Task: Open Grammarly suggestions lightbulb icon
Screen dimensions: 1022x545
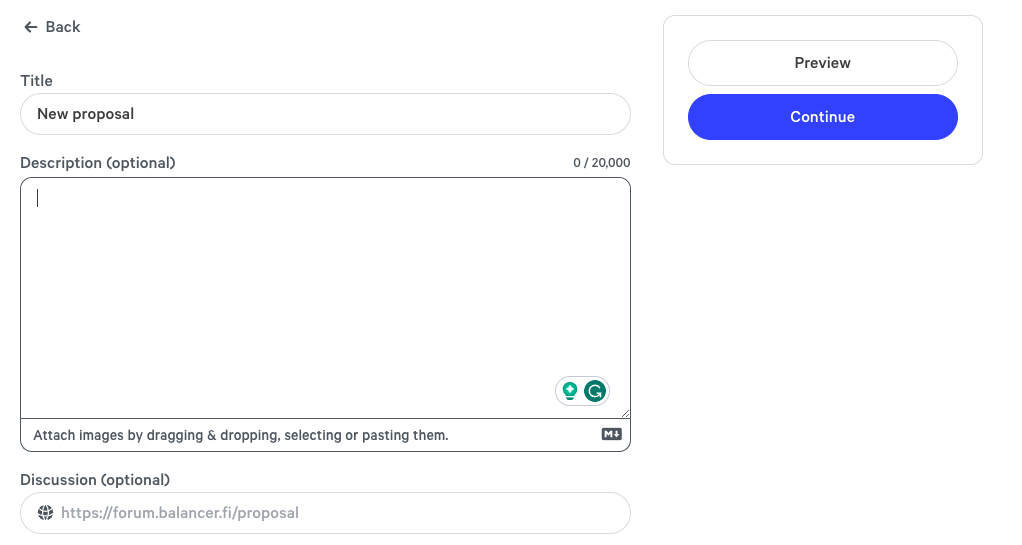Action: [x=570, y=391]
